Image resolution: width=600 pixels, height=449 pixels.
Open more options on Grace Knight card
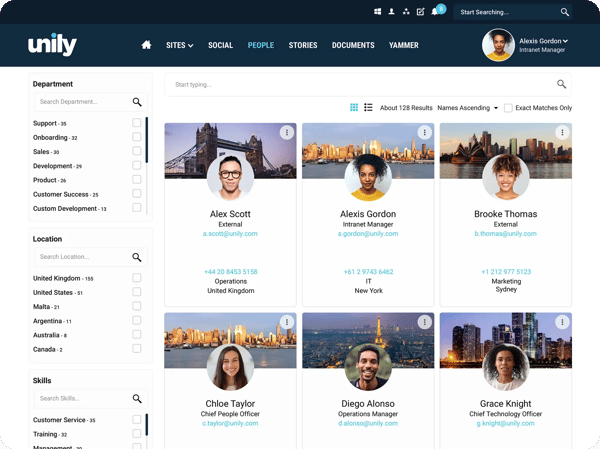(562, 322)
